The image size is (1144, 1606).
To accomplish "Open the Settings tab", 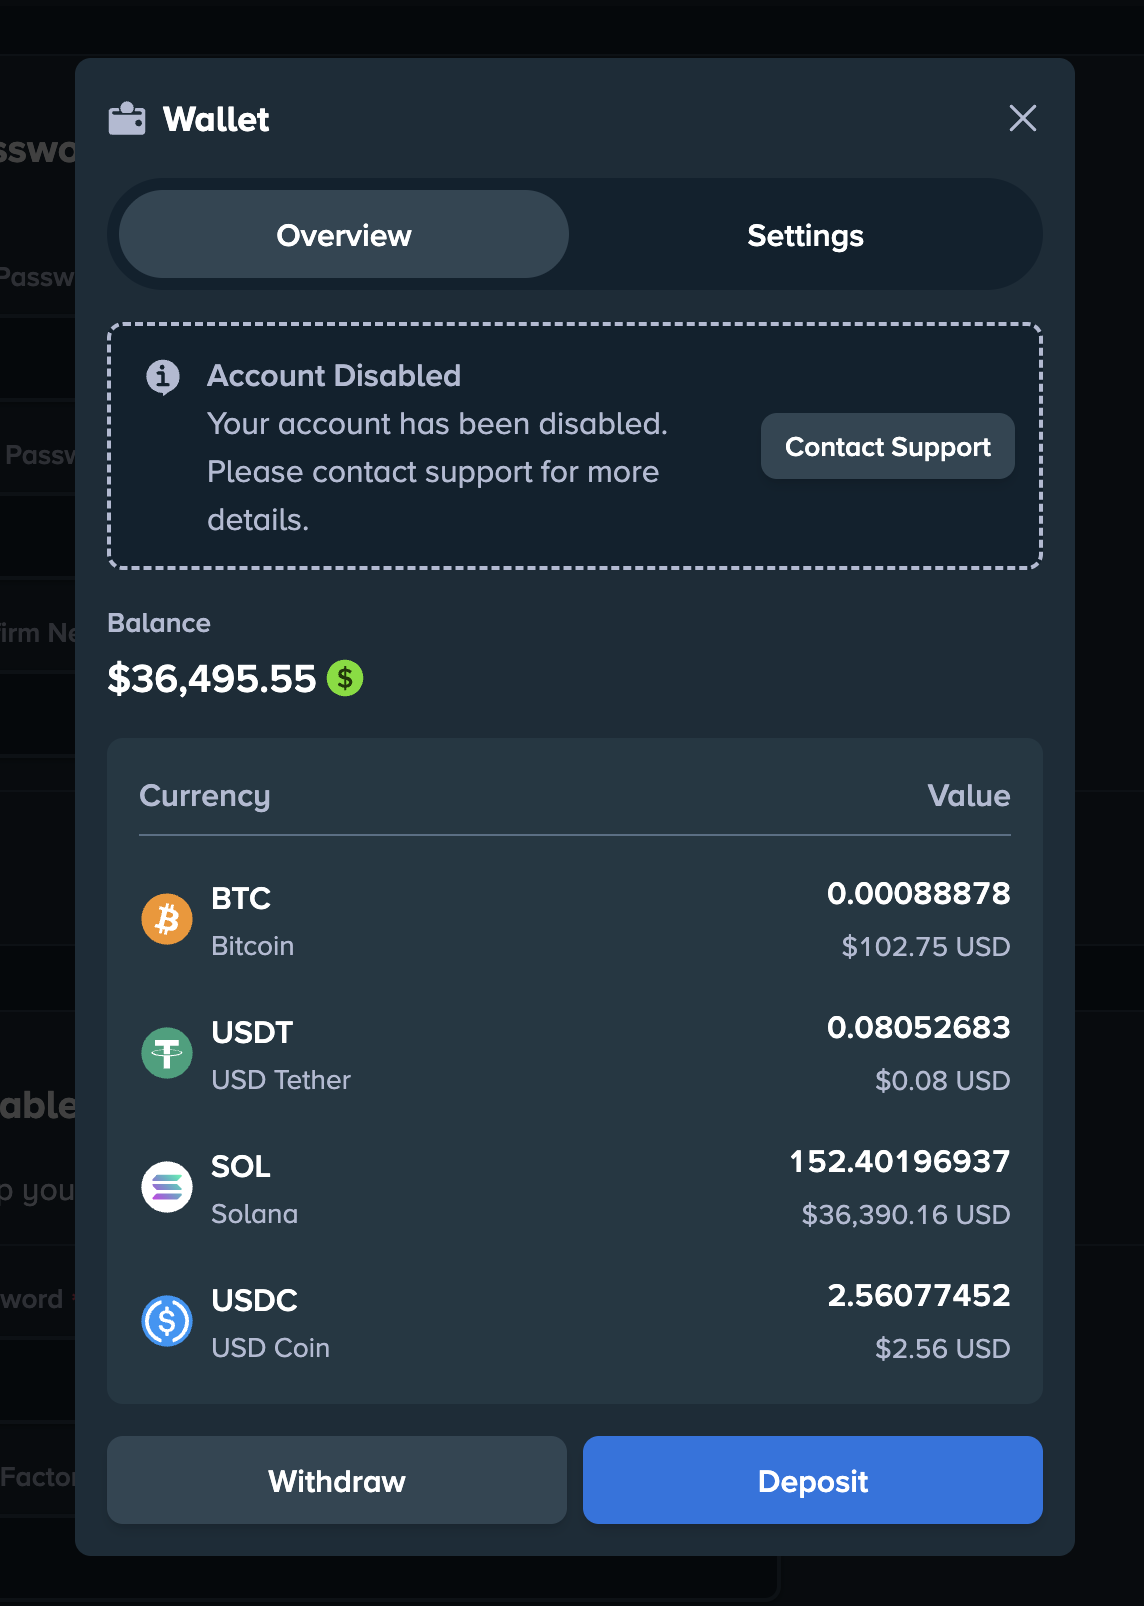I will tap(805, 235).
